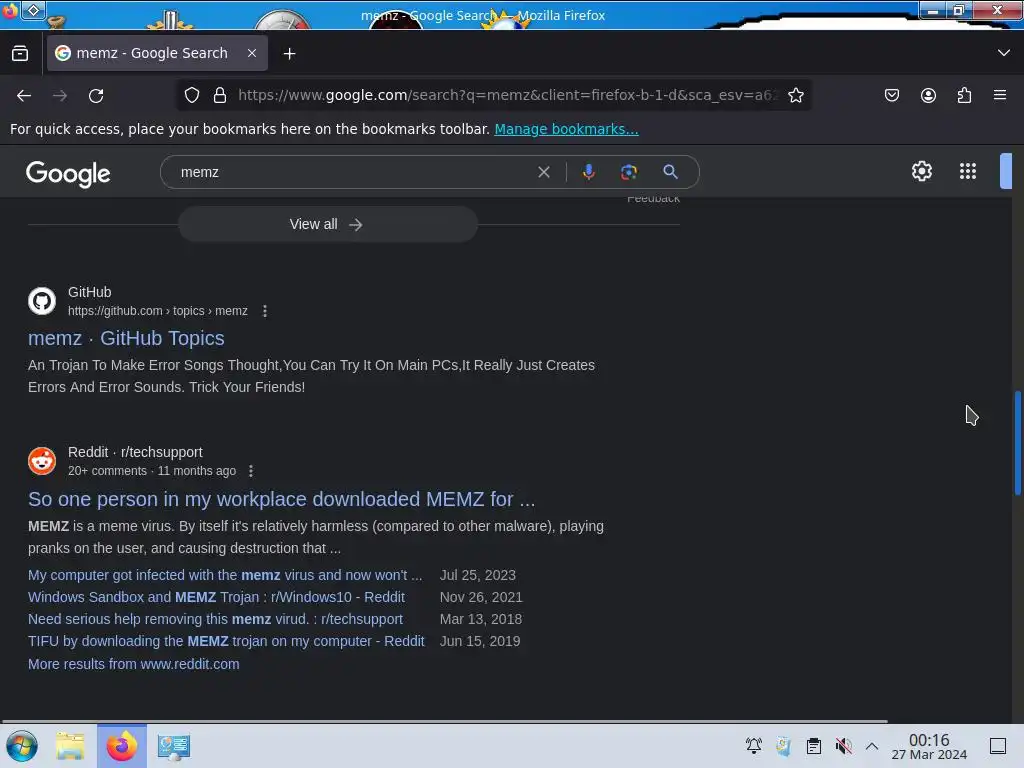This screenshot has height=768, width=1024.
Task: Click the horizontal scrollbar at bottom
Action: [444, 722]
